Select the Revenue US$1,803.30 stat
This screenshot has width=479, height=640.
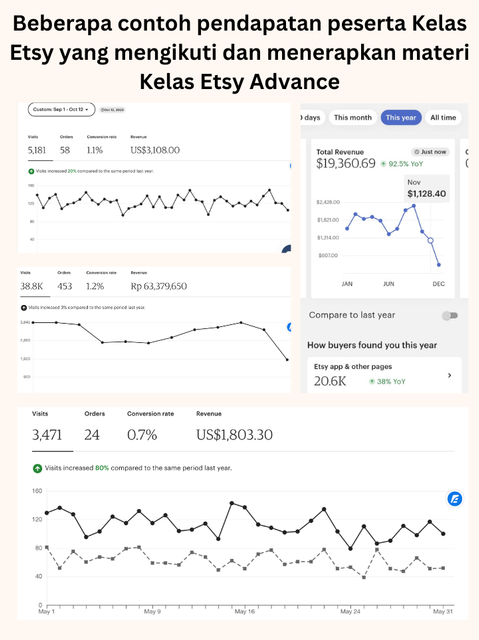point(234,428)
